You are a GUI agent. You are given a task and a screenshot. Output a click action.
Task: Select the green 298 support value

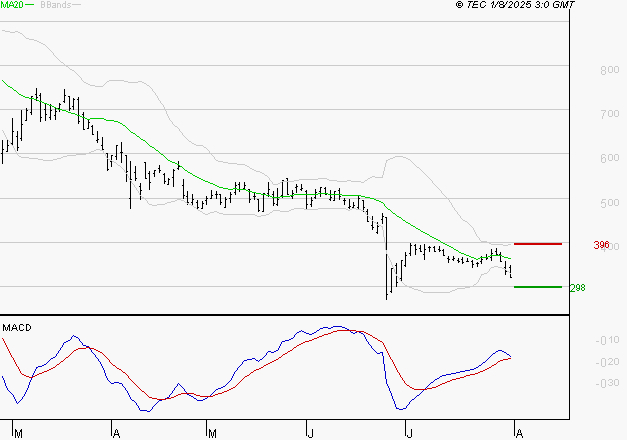[577, 288]
